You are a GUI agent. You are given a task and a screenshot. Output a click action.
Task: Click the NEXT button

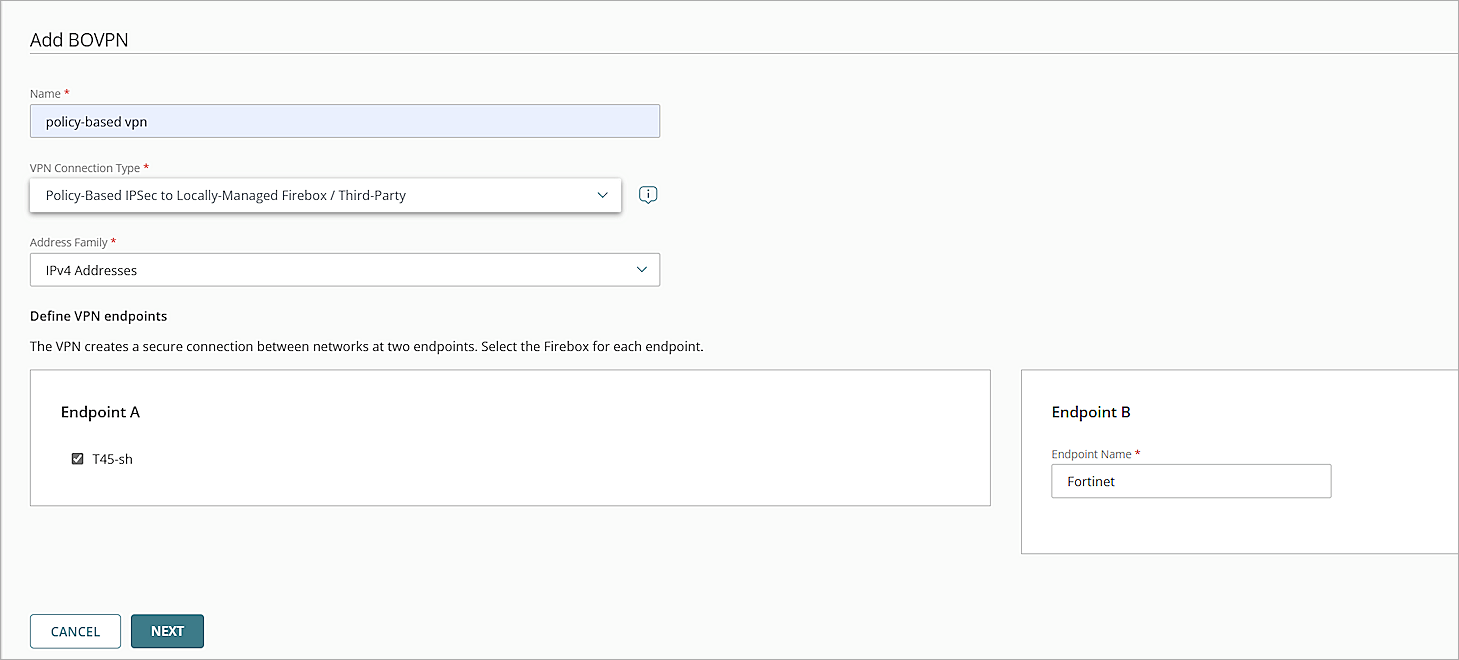click(167, 631)
